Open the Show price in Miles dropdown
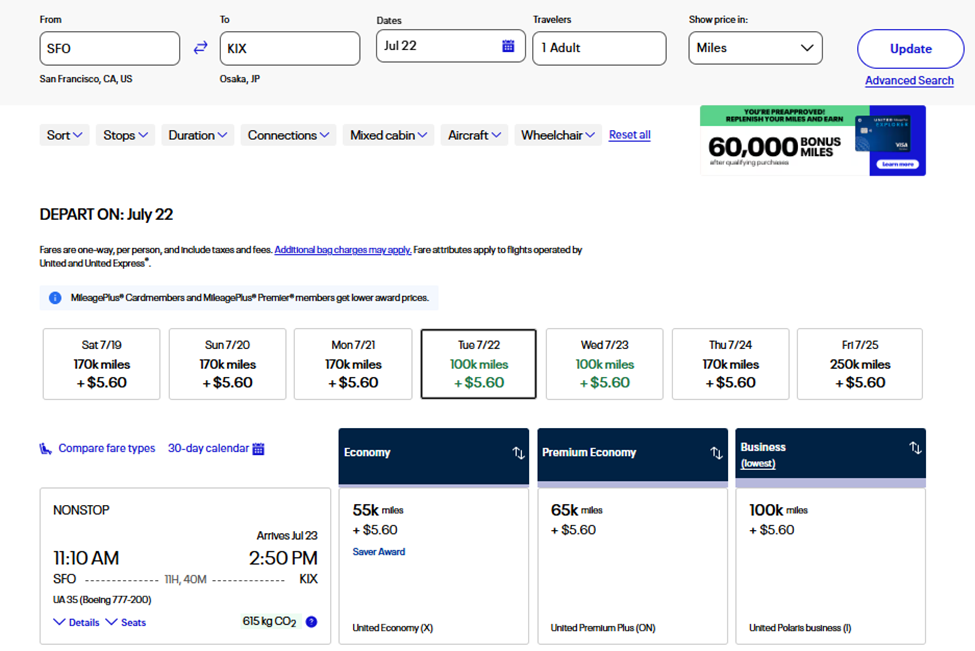This screenshot has height=651, width=975. click(x=755, y=48)
